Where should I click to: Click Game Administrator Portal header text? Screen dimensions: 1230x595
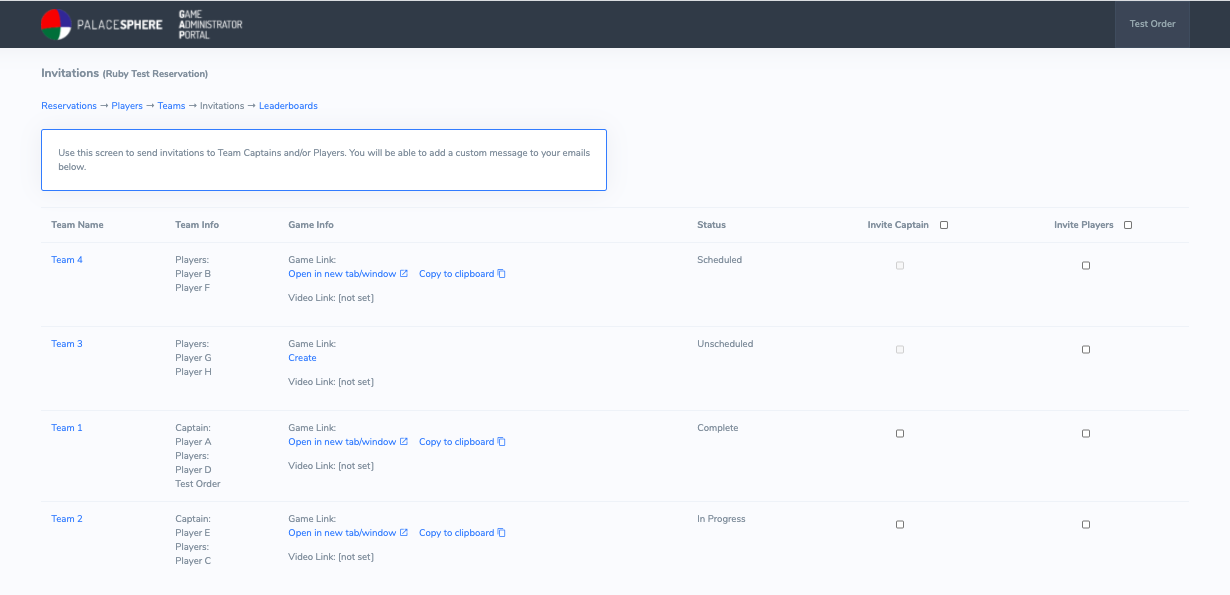[x=210, y=24]
